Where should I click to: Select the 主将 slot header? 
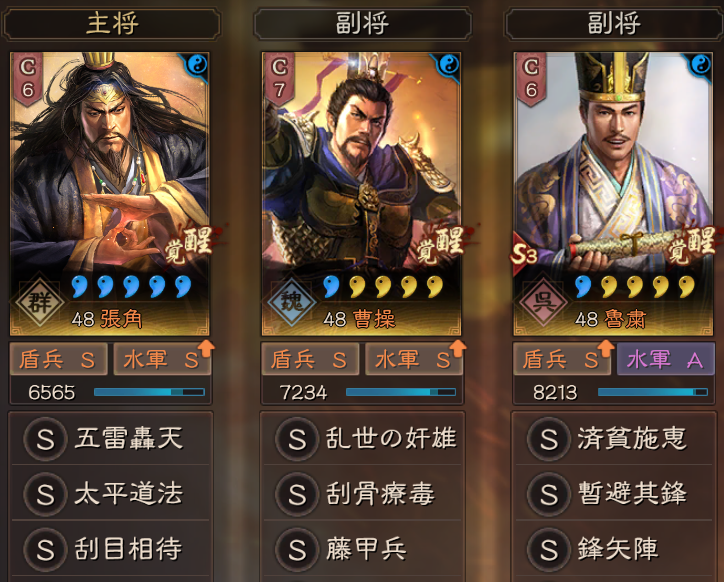click(x=111, y=23)
